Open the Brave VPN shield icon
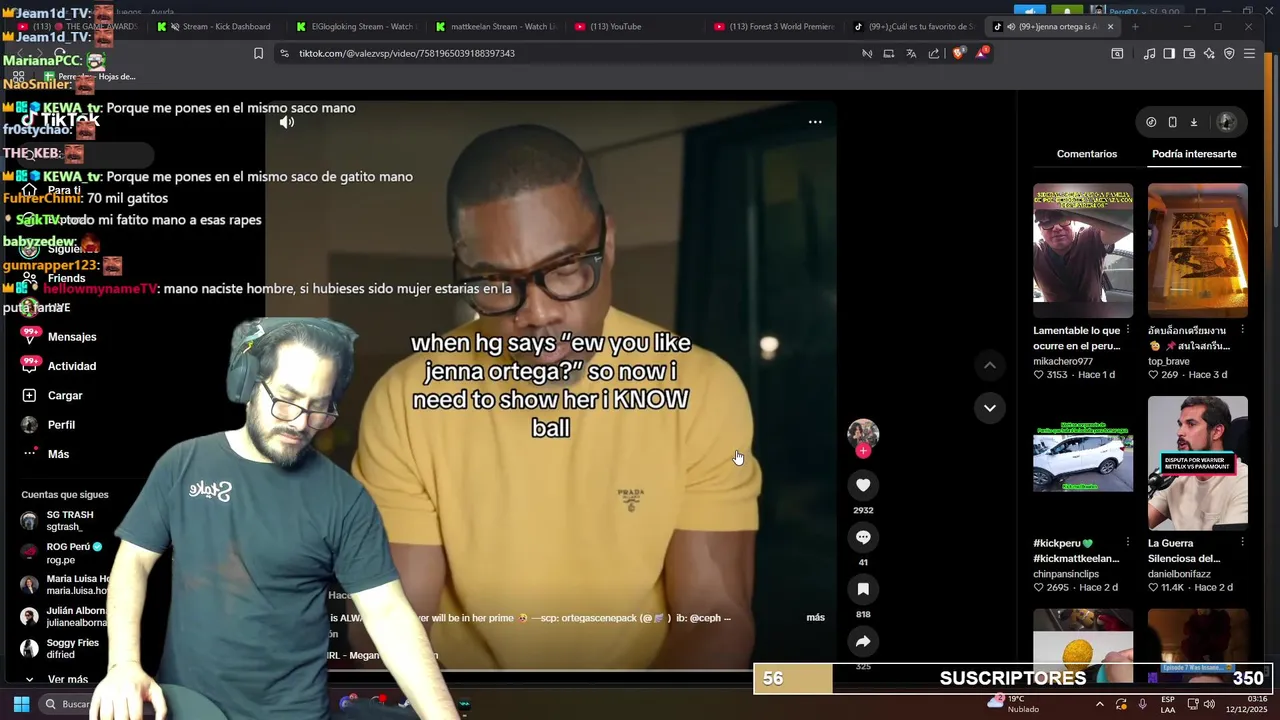This screenshot has width=1280, height=720. tap(1229, 53)
